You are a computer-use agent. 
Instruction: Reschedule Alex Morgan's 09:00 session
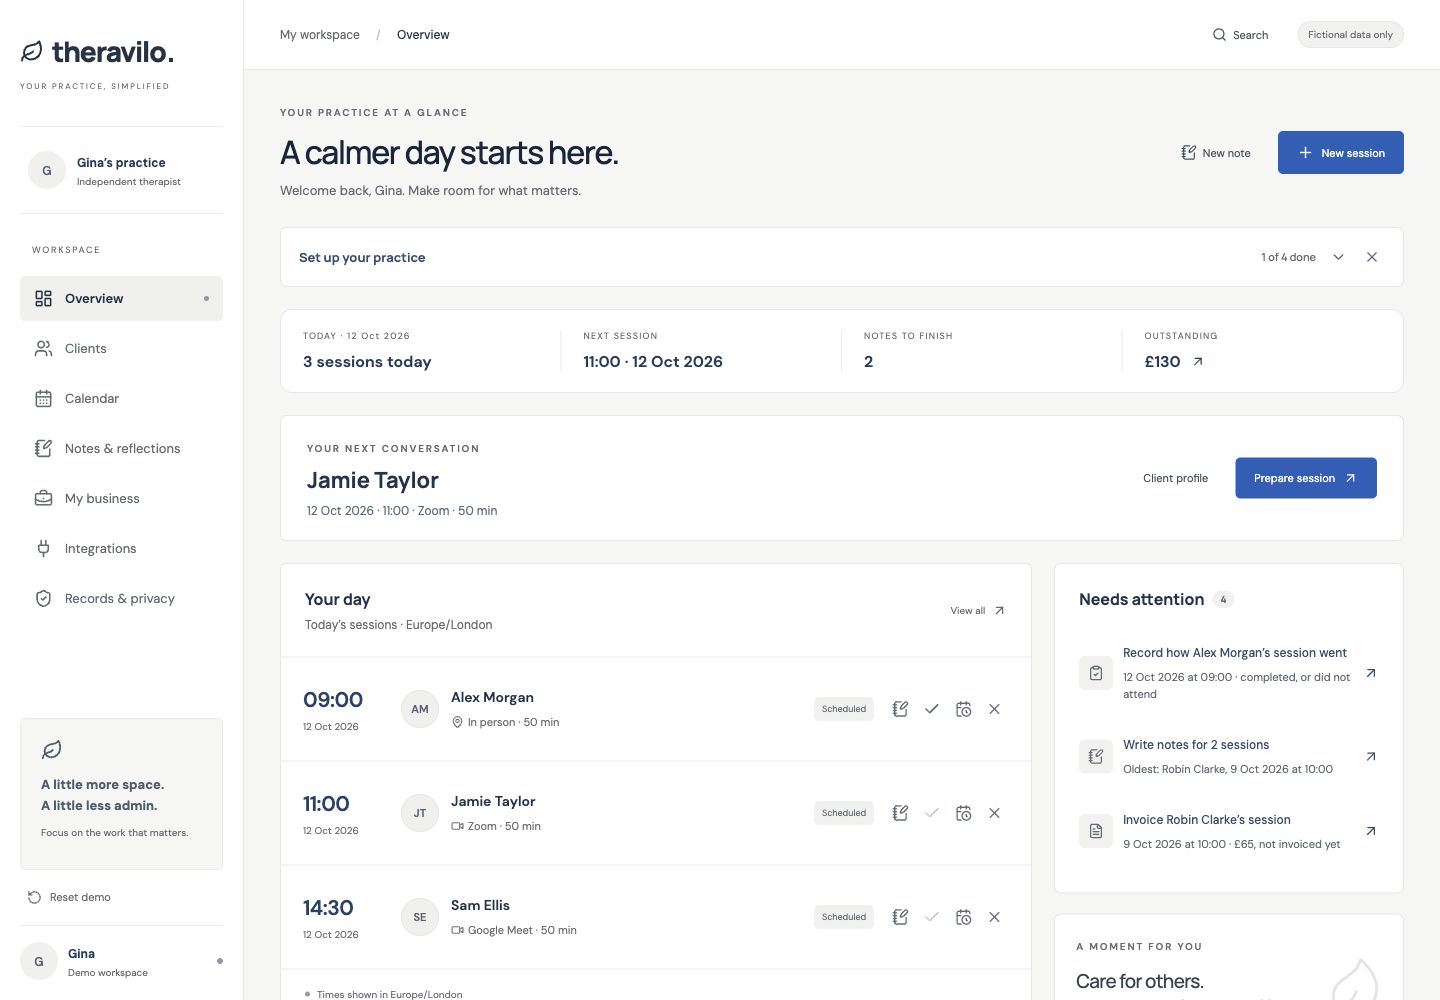[963, 709]
